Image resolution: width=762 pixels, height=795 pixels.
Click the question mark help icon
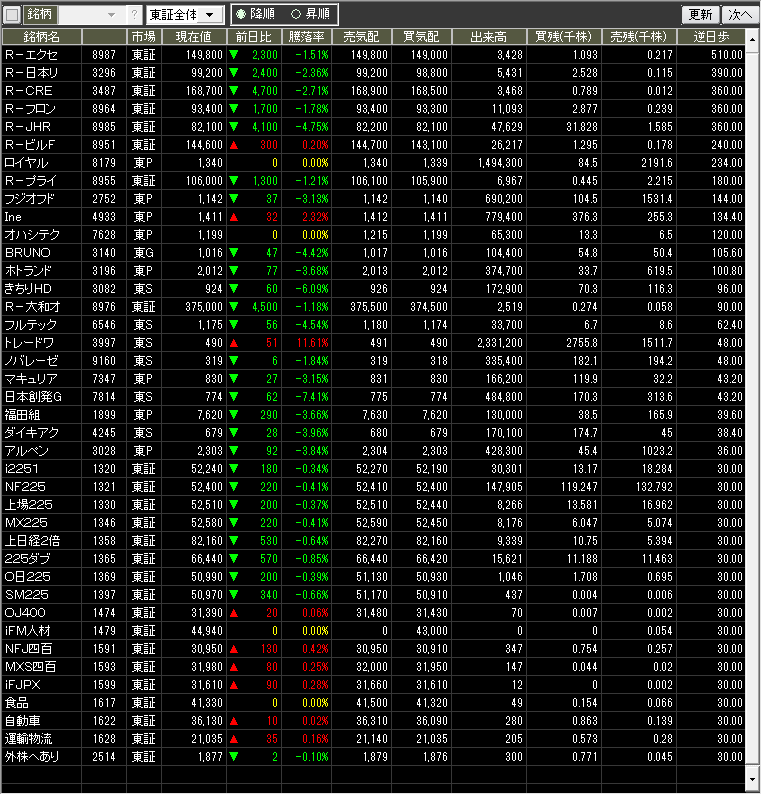pyautogui.click(x=135, y=15)
